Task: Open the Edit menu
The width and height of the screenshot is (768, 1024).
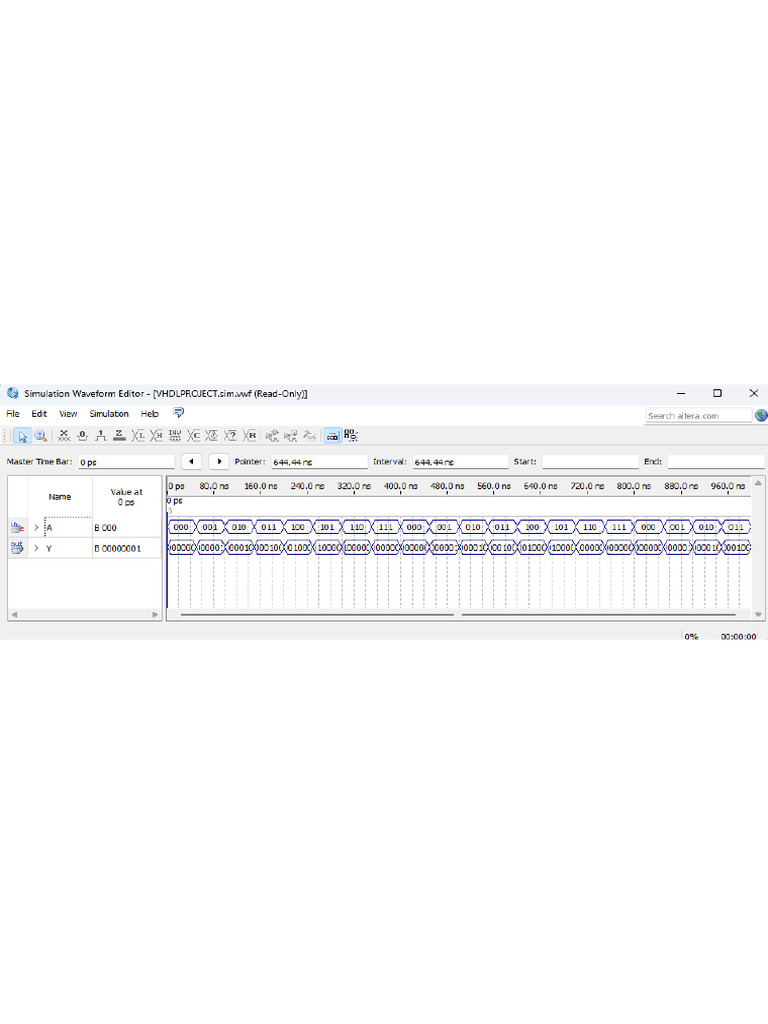Action: pyautogui.click(x=39, y=414)
